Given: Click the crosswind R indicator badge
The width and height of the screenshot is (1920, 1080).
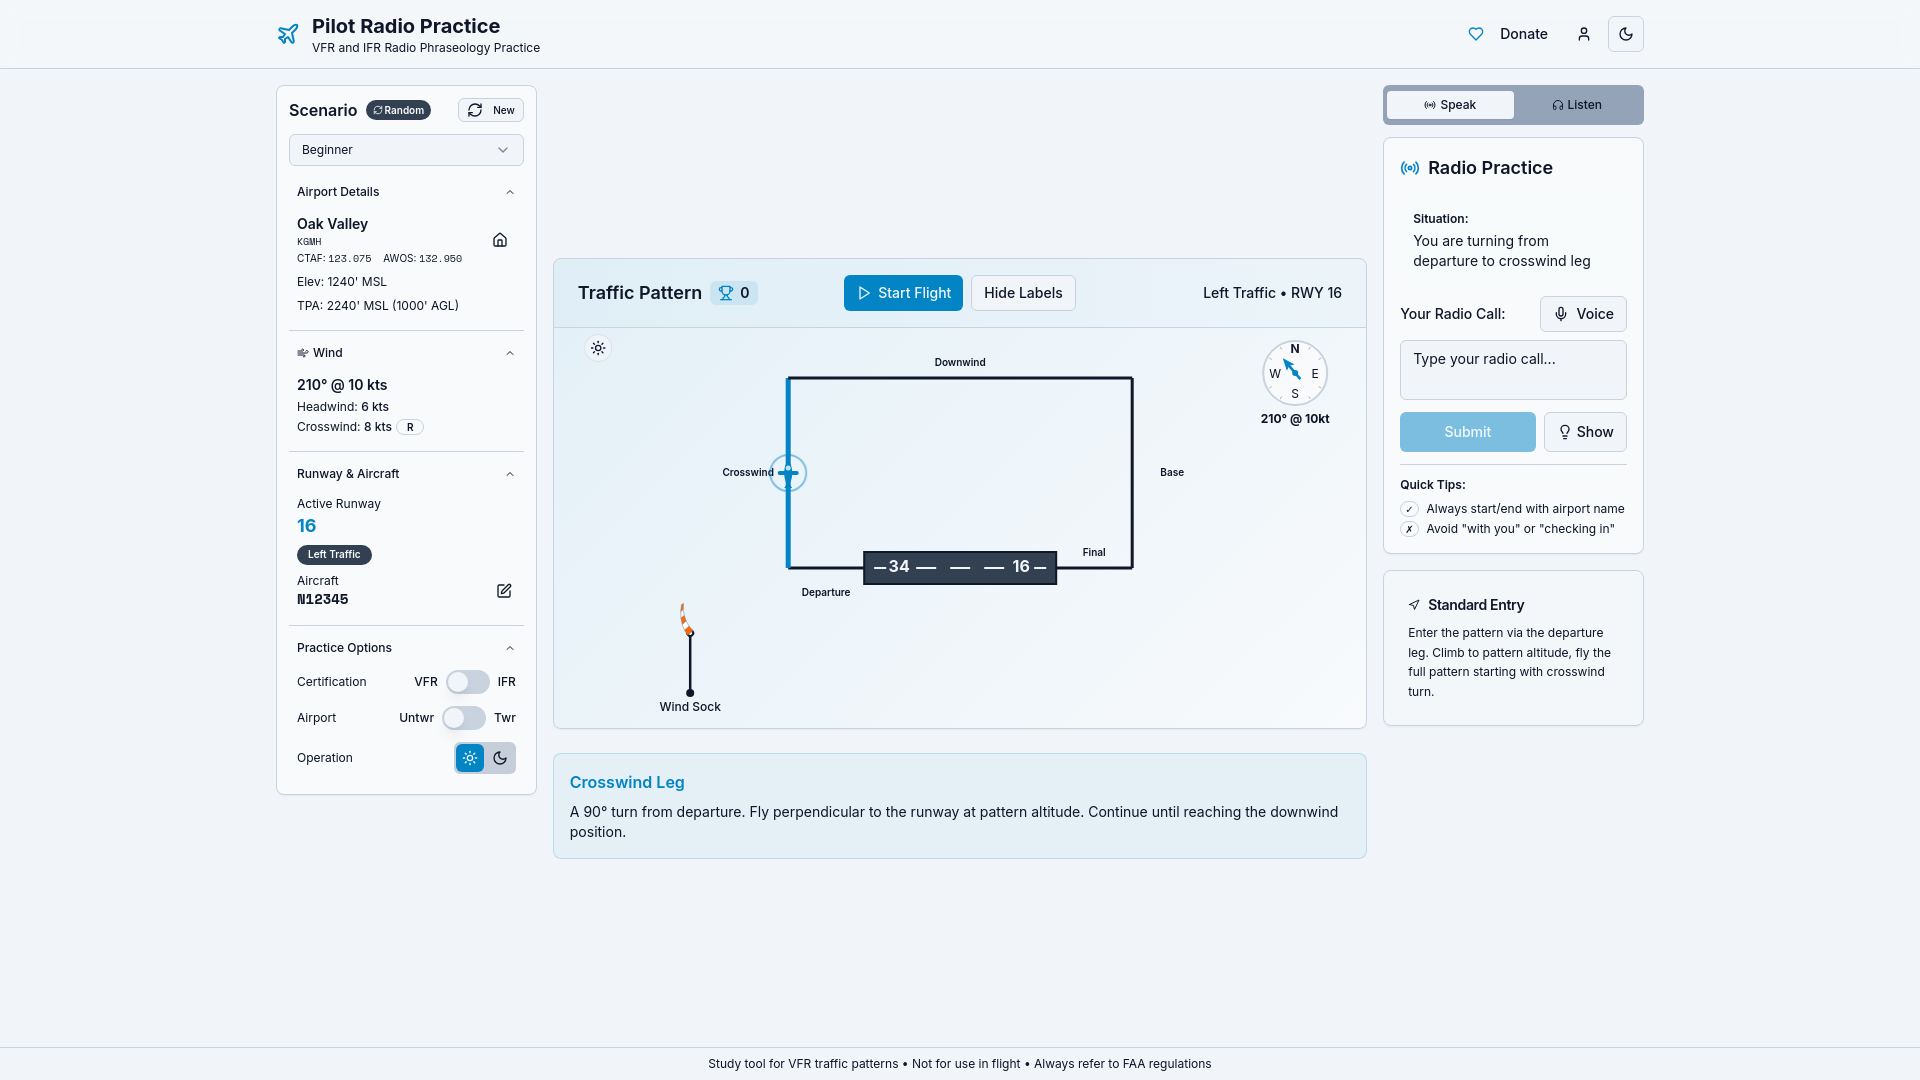Looking at the screenshot, I should click(x=410, y=427).
